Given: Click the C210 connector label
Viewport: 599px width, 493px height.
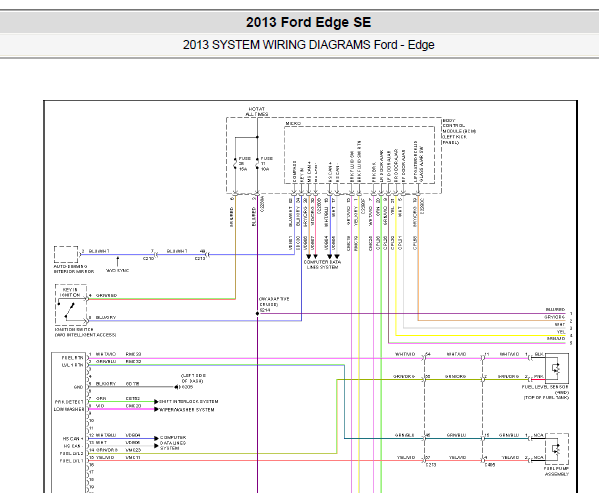Looking at the screenshot, I should click(x=148, y=259).
